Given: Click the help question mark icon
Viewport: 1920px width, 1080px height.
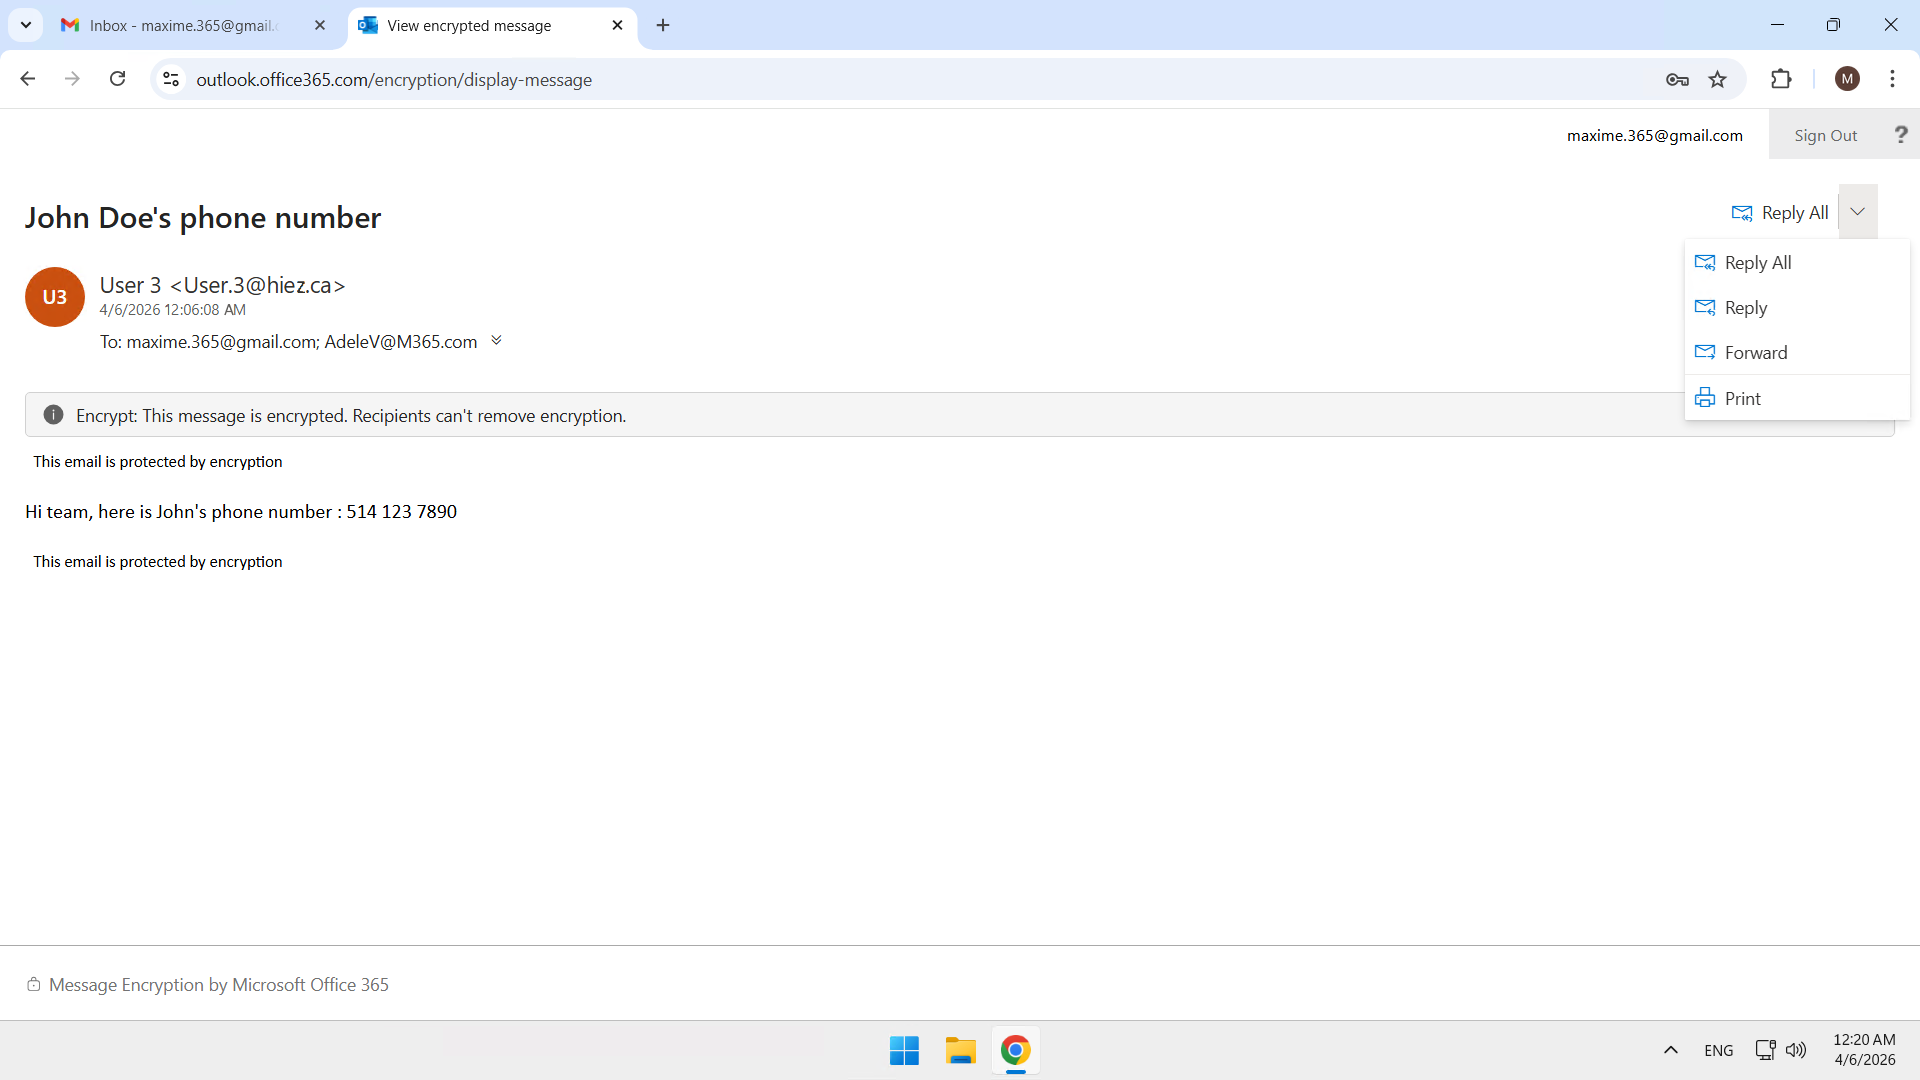Looking at the screenshot, I should 1900,135.
